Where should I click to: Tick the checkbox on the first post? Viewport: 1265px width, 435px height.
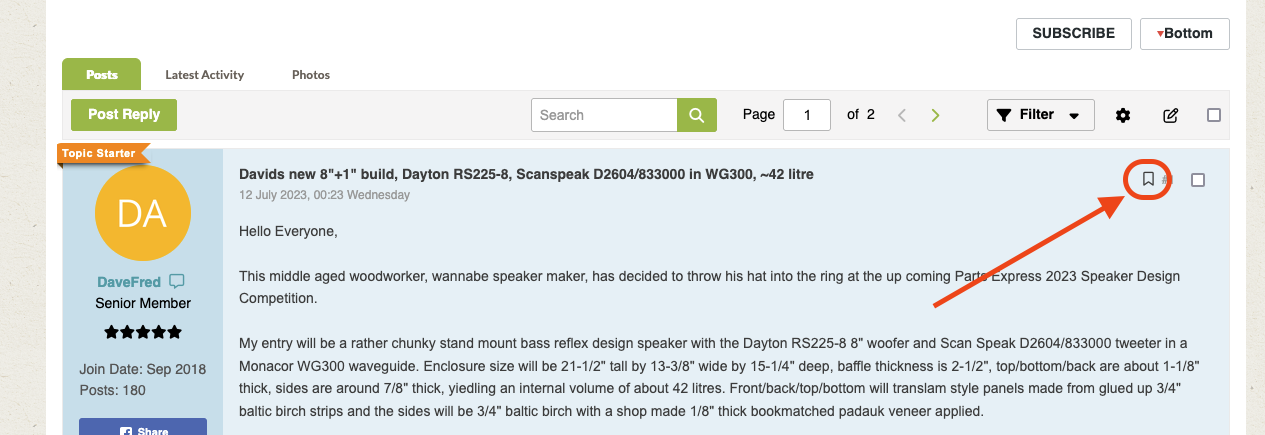(1198, 180)
